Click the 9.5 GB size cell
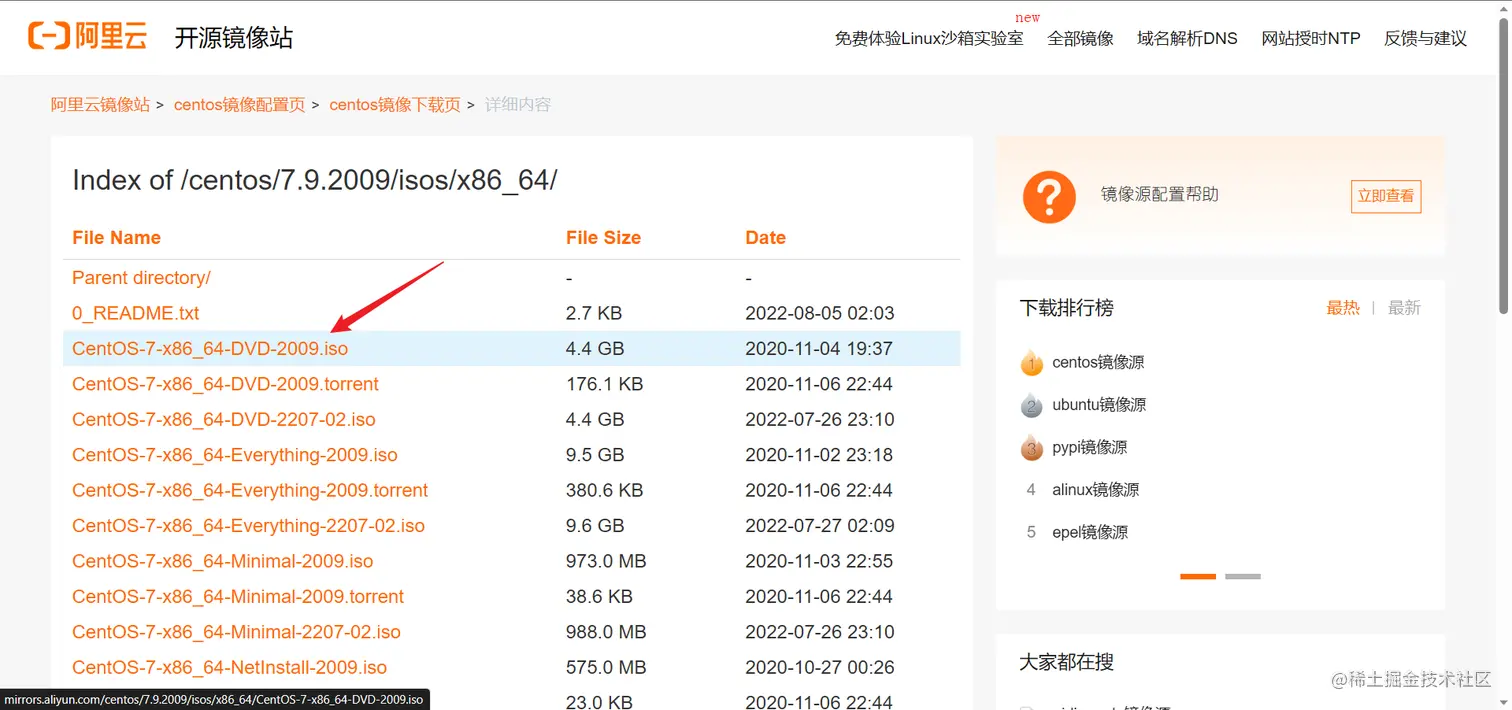Viewport: 1512px width, 710px height. point(595,455)
